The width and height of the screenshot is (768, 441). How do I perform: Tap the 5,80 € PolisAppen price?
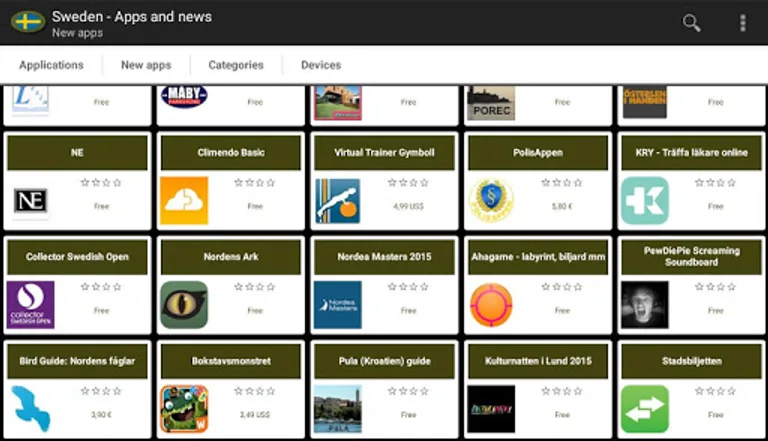[x=562, y=206]
